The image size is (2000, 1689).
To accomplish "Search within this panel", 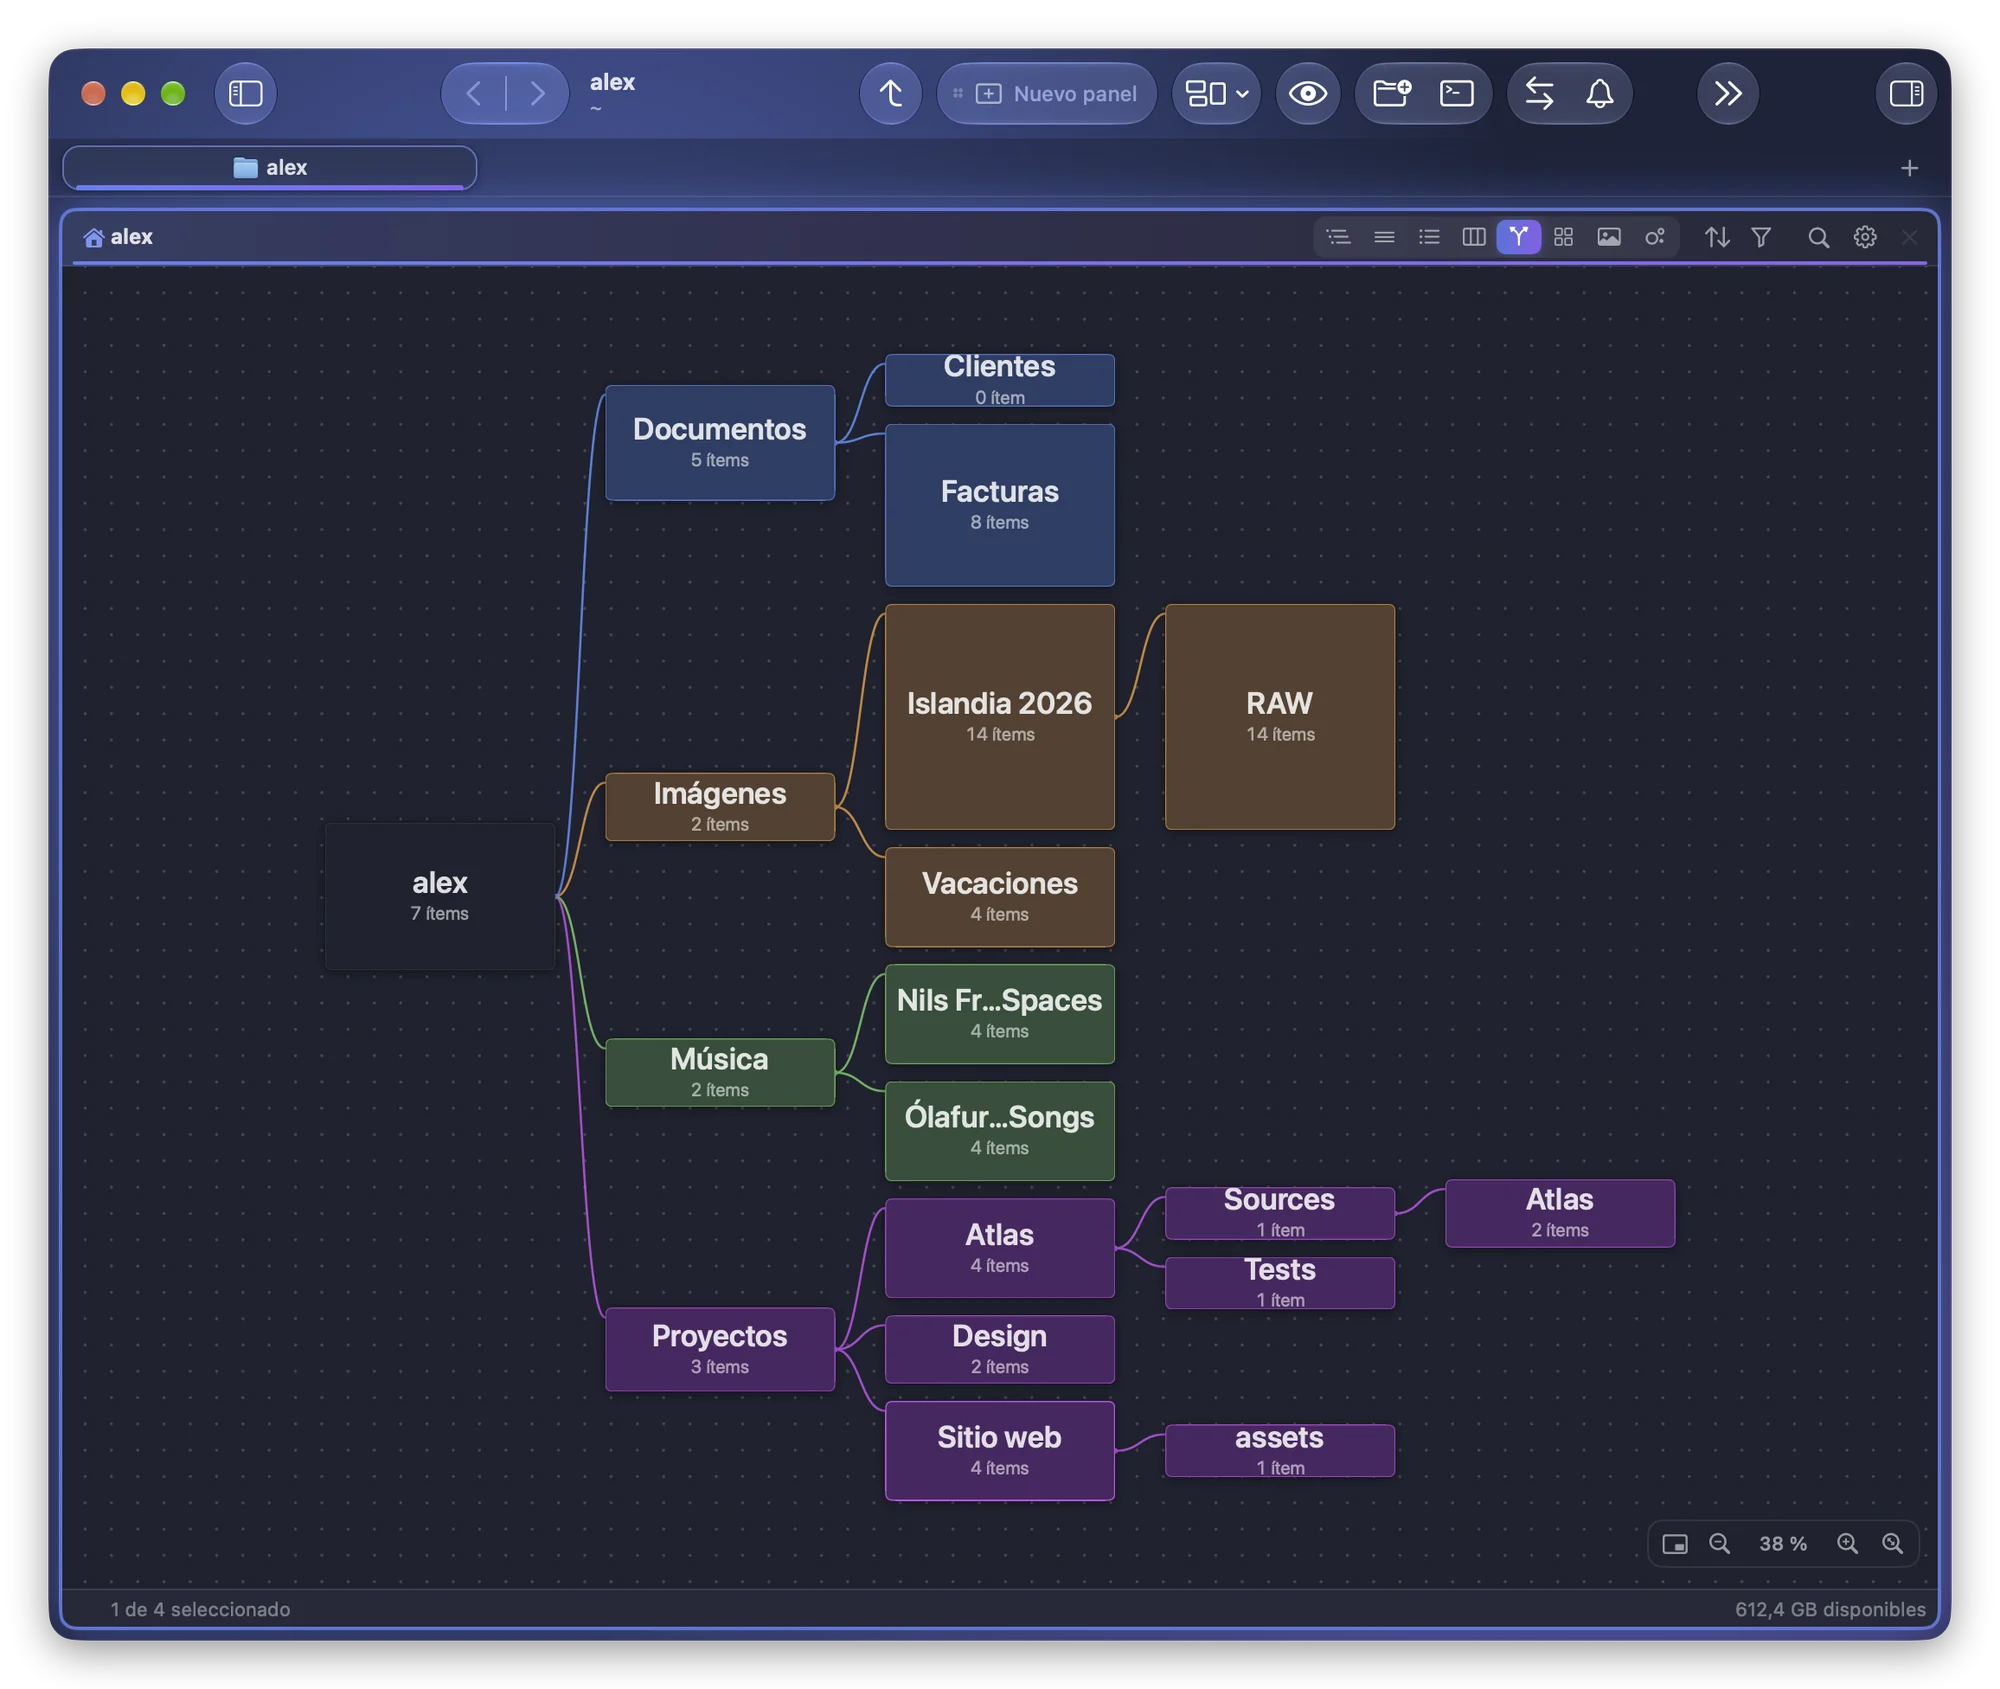I will coord(1818,237).
